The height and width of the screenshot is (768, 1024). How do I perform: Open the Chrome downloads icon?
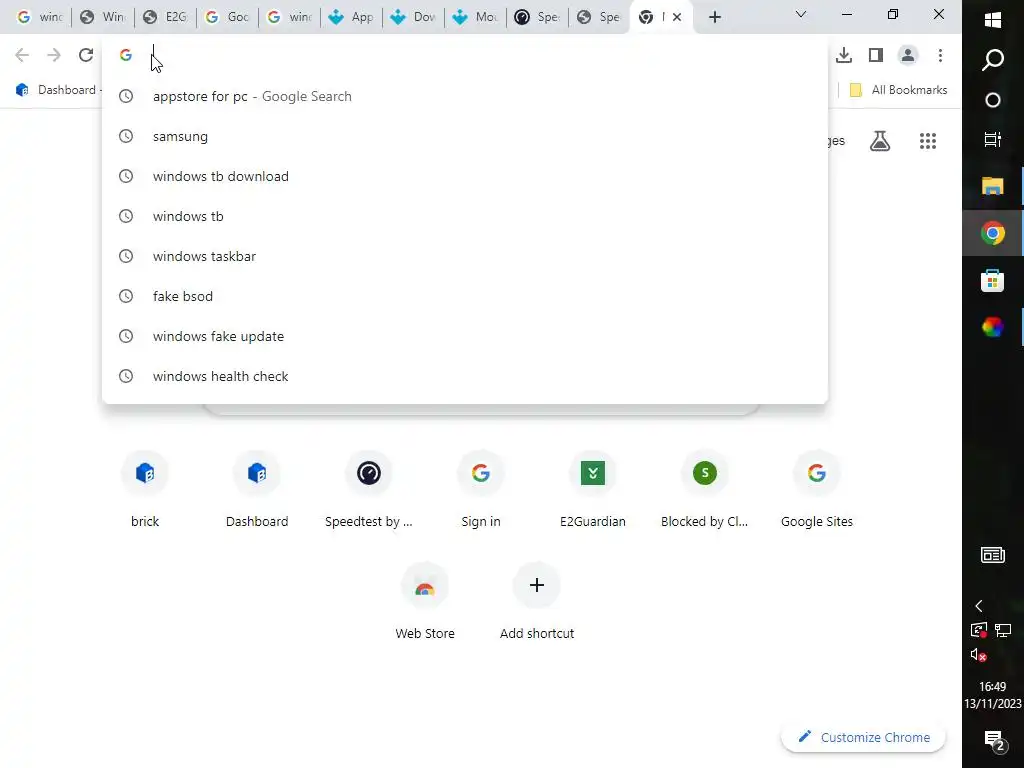point(844,56)
